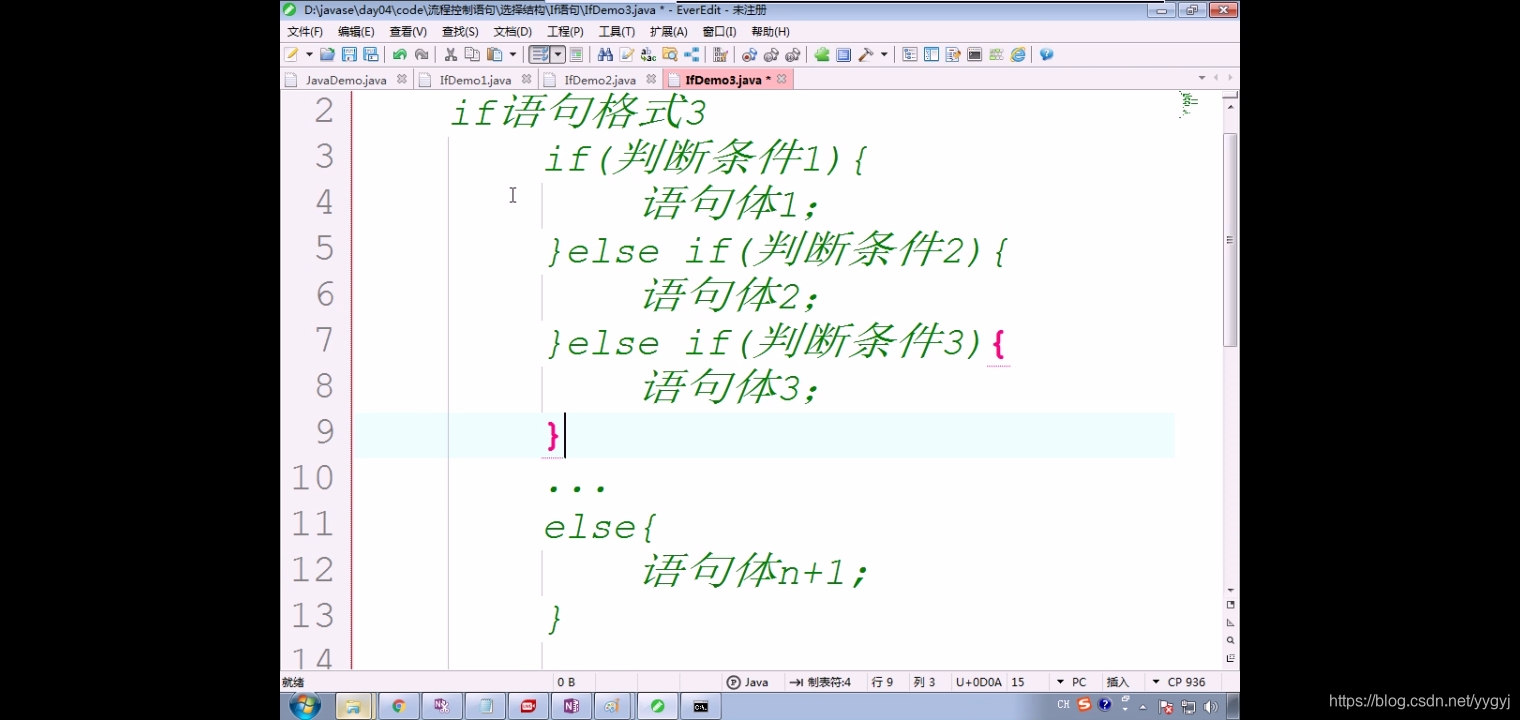The image size is (1520, 720).
Task: Close the IfDemo2.java tab
Action: pos(651,79)
